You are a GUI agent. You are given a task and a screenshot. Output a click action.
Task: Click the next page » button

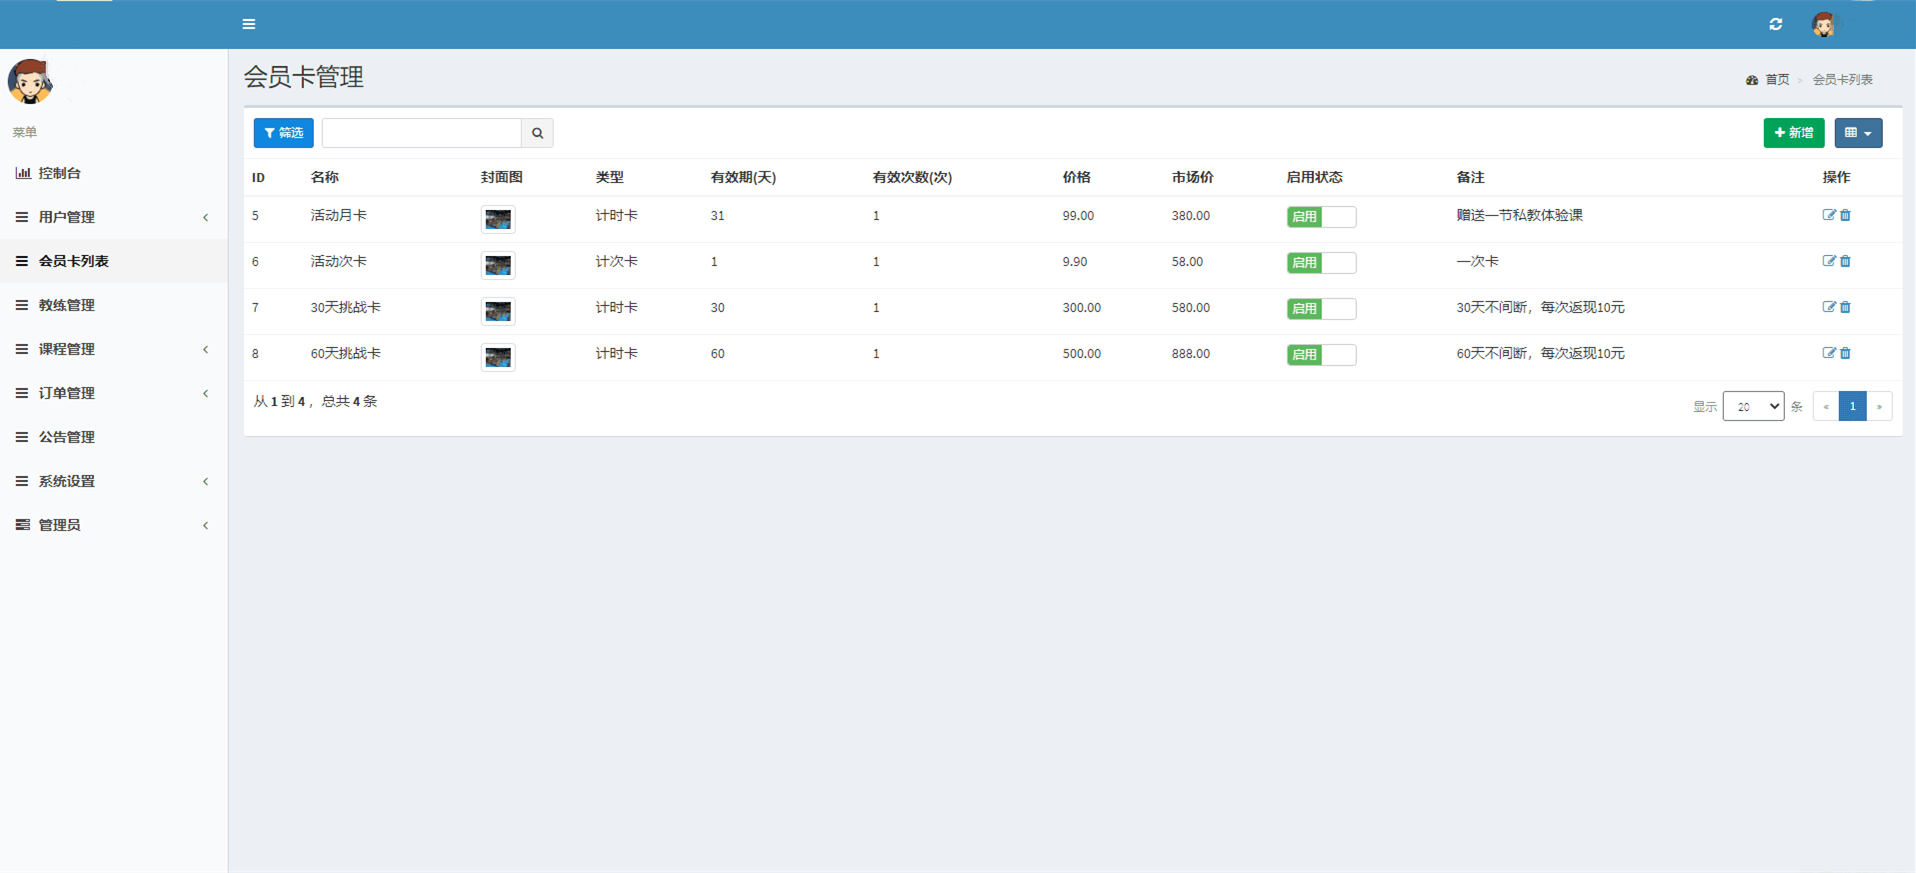1879,406
